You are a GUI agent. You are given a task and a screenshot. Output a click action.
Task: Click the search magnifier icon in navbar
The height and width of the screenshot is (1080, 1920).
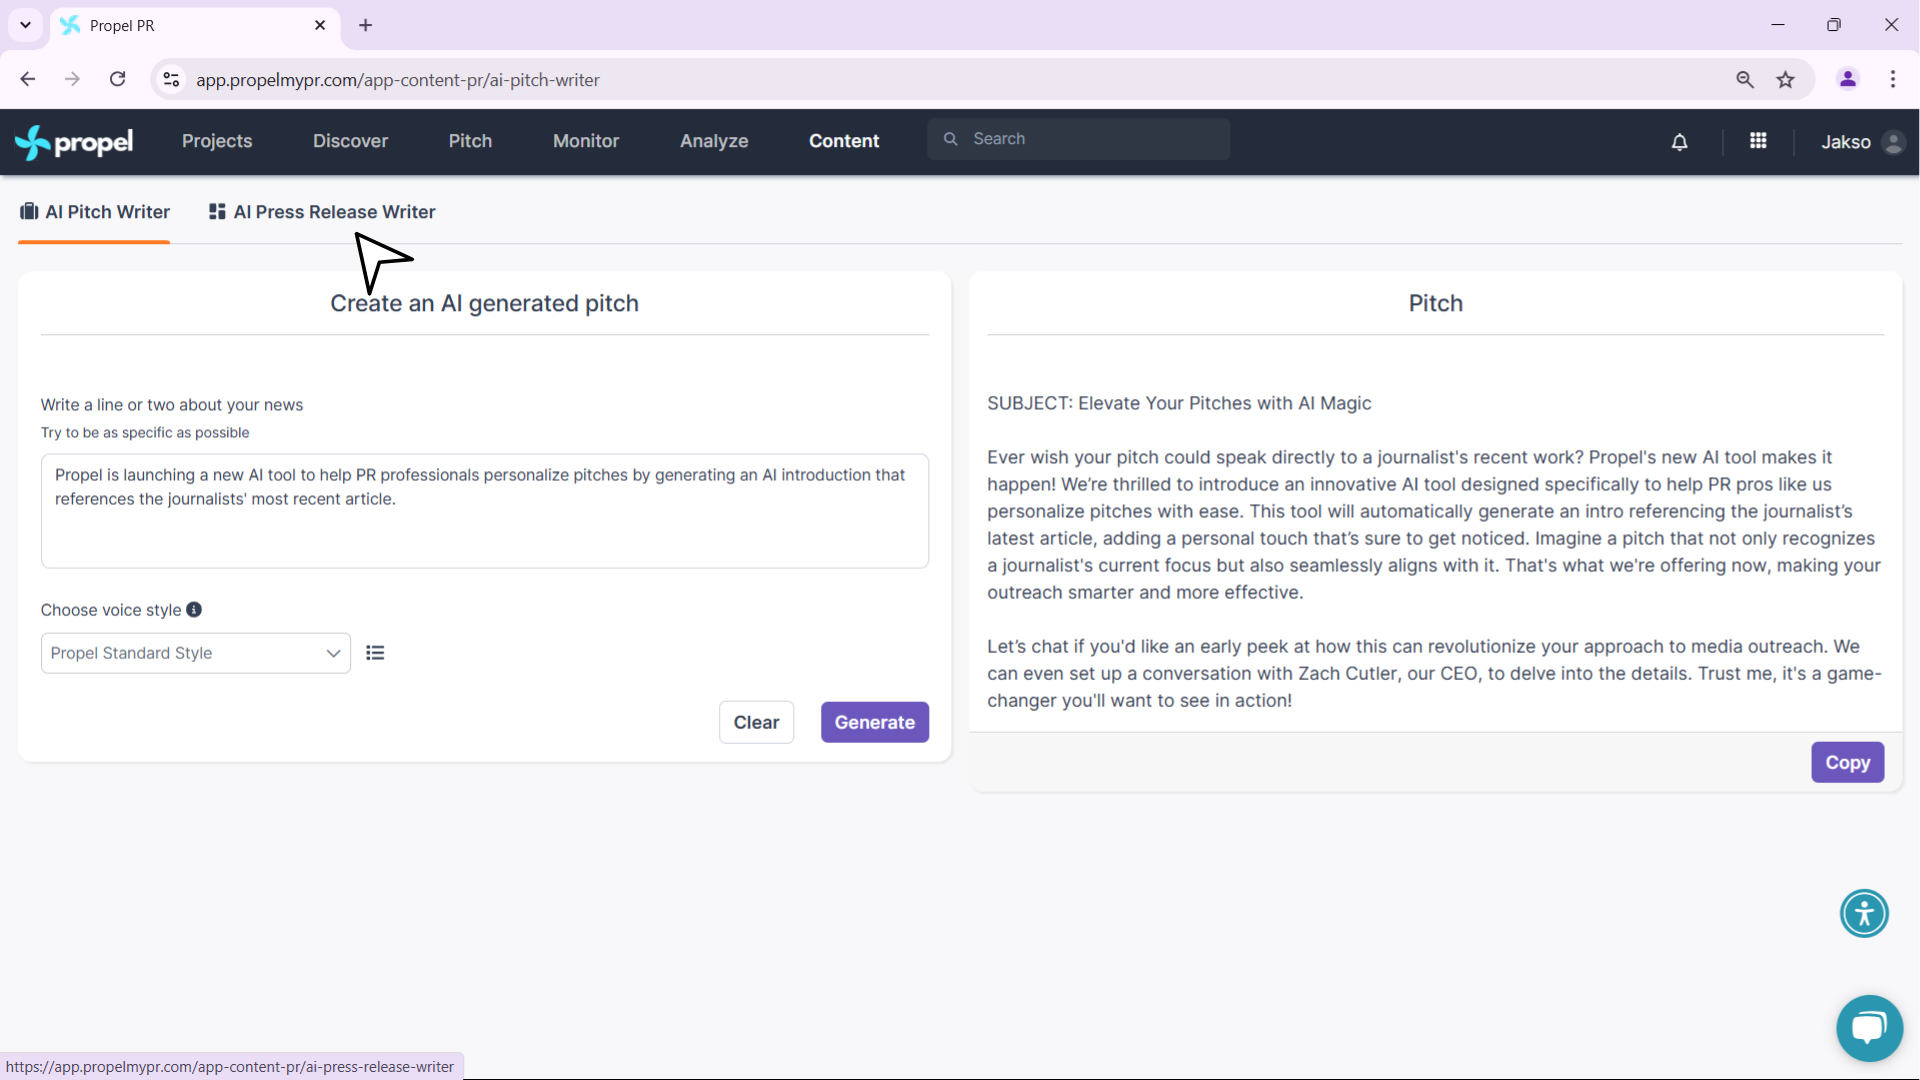pyautogui.click(x=951, y=139)
